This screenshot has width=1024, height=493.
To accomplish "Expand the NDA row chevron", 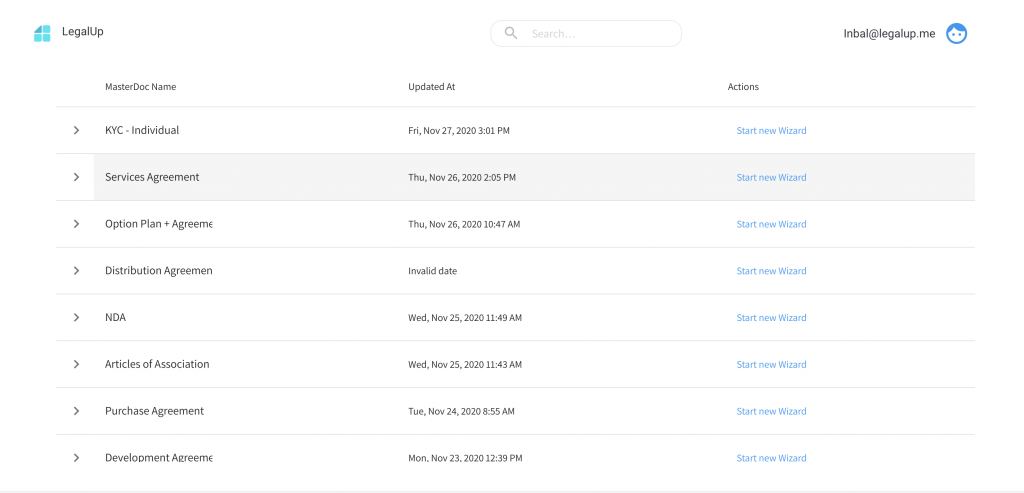I will (76, 317).
